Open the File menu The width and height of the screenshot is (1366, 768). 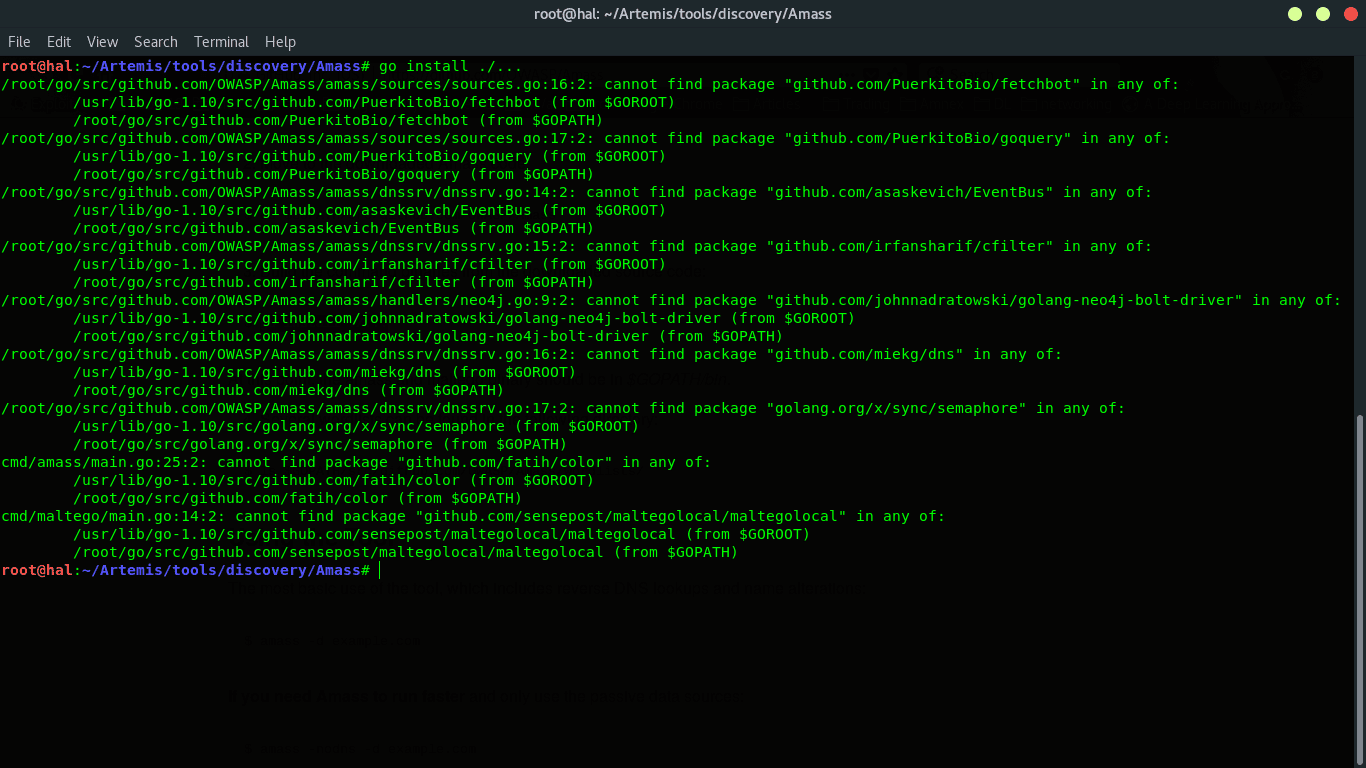tap(19, 41)
